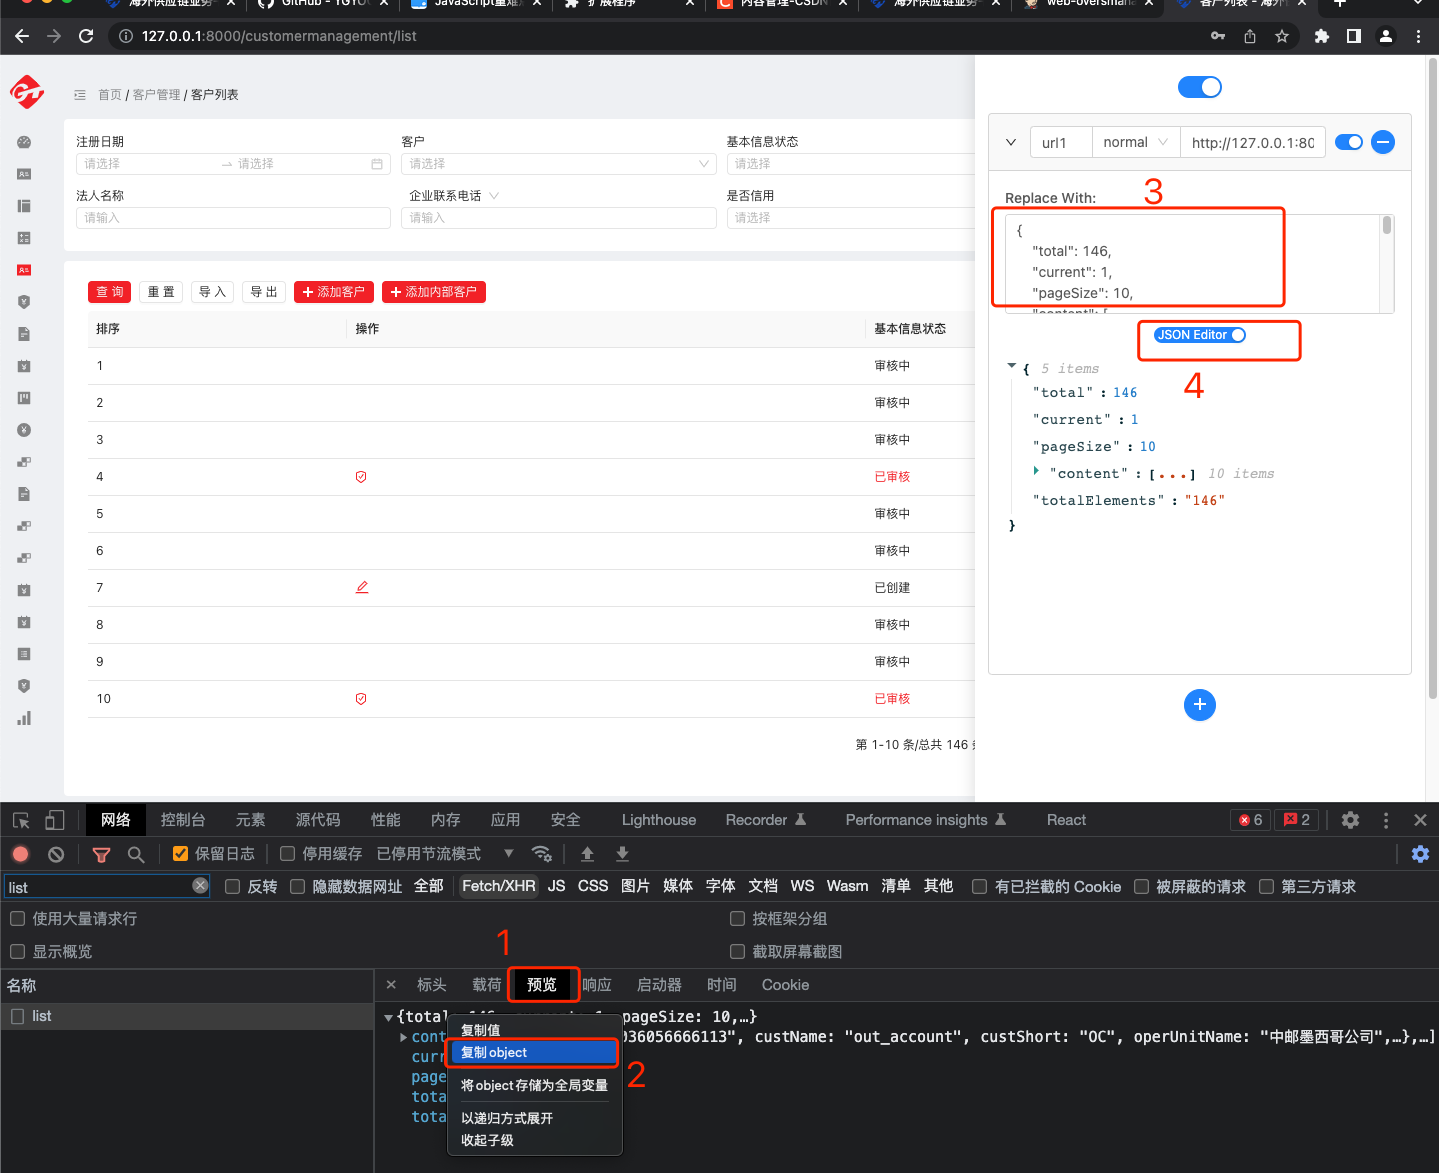The image size is (1439, 1173).
Task: Open the extensions puzzle icon
Action: coord(1322,36)
